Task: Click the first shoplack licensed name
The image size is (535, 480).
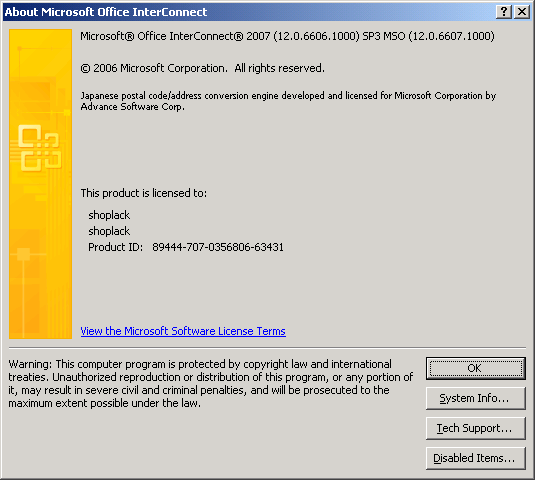Action: tap(109, 215)
